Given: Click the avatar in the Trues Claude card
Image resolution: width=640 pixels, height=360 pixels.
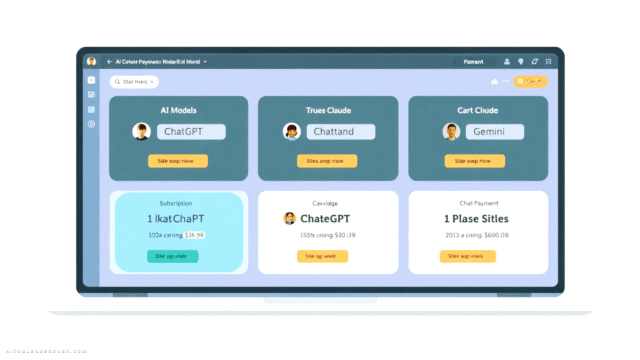Looking at the screenshot, I should tap(291, 131).
